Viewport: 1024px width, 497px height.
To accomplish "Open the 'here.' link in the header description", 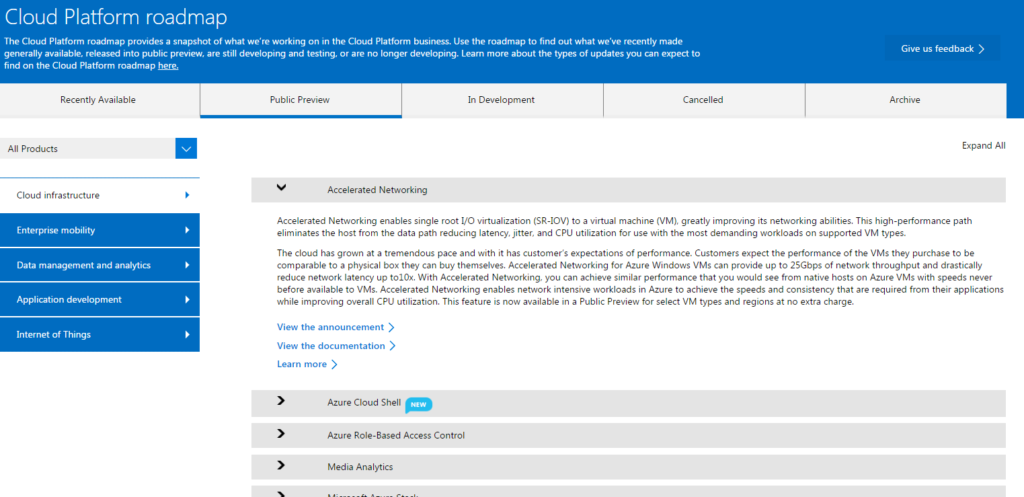I will [x=168, y=65].
